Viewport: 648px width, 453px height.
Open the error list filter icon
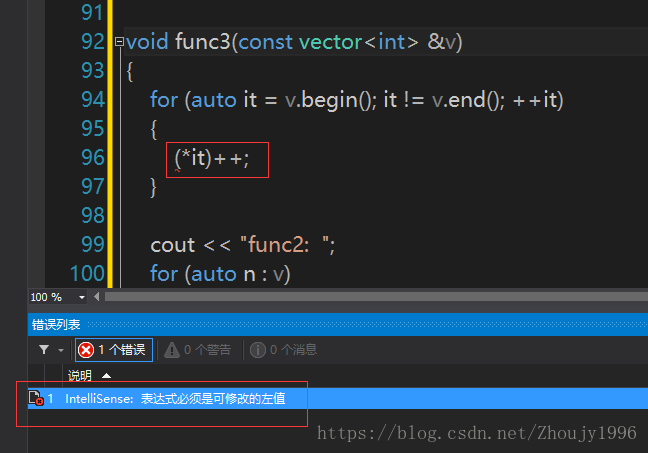click(x=44, y=350)
